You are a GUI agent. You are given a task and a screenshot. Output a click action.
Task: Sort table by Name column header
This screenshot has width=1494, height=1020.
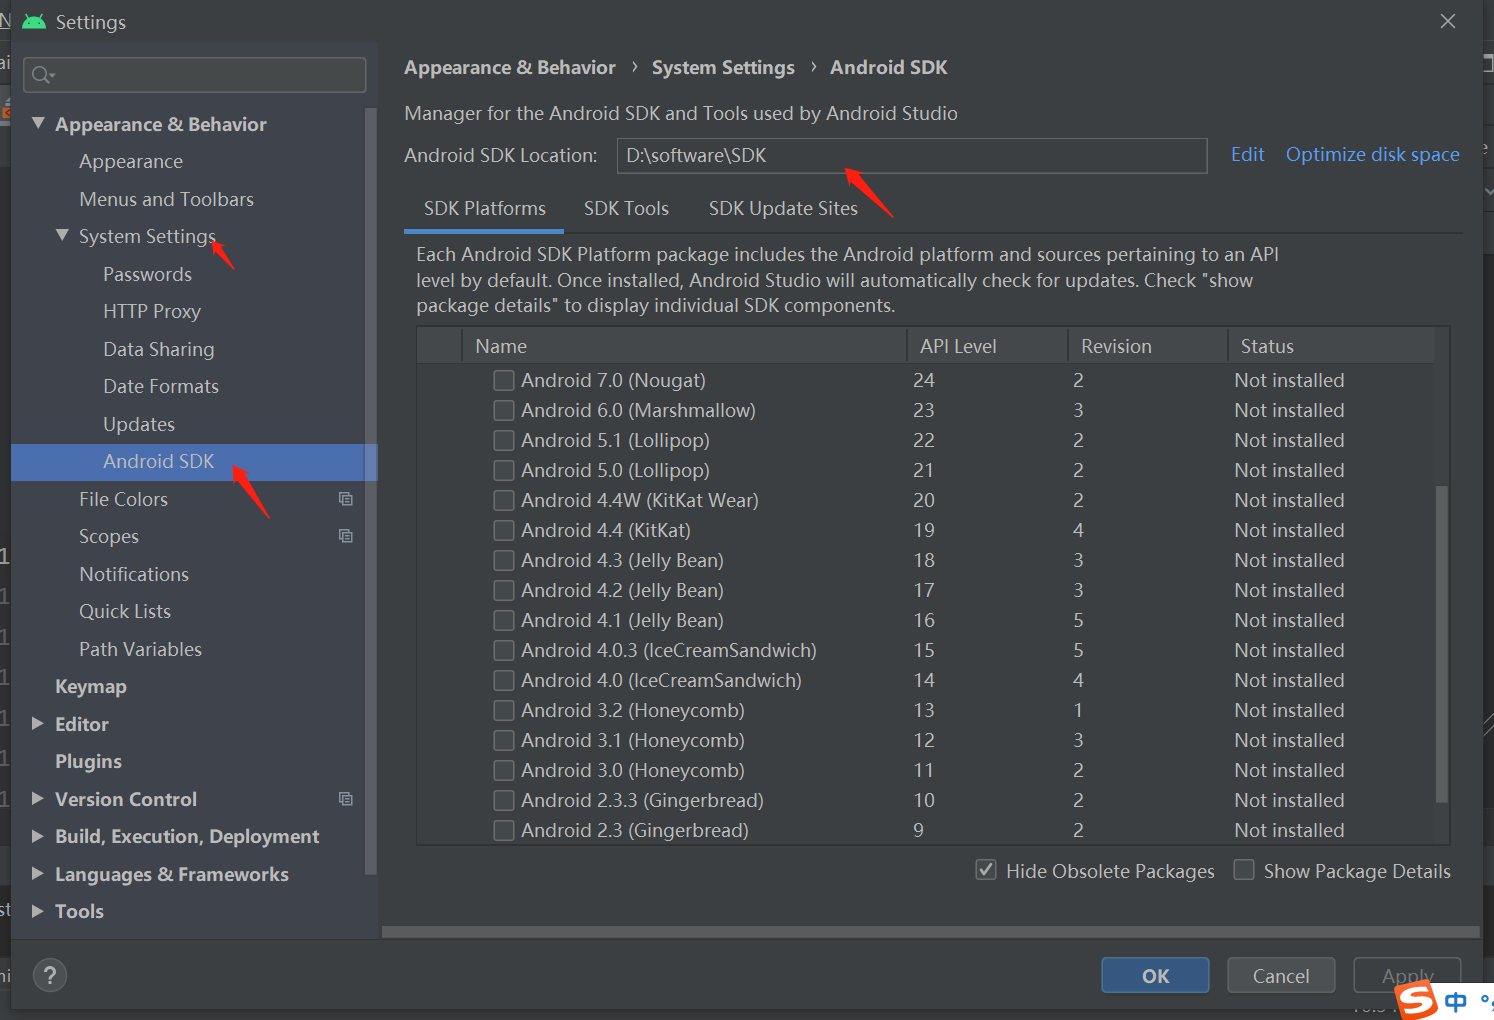coord(684,346)
